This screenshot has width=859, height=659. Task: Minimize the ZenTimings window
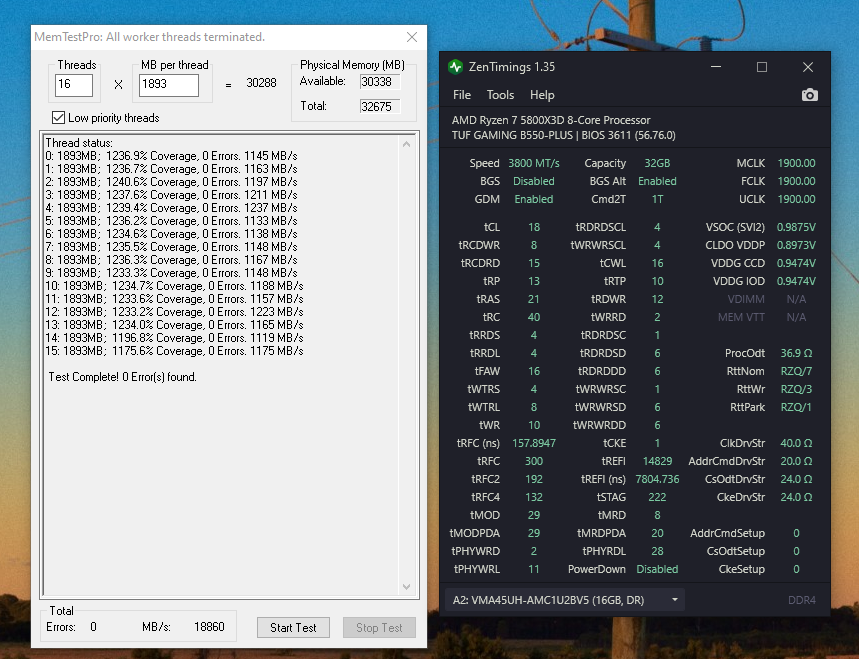[x=715, y=67]
